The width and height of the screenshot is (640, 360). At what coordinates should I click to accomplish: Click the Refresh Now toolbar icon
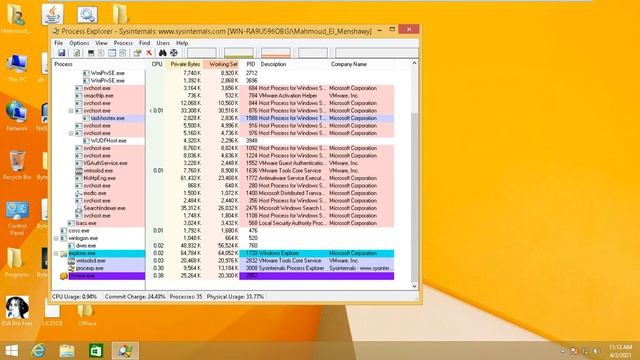coord(76,53)
